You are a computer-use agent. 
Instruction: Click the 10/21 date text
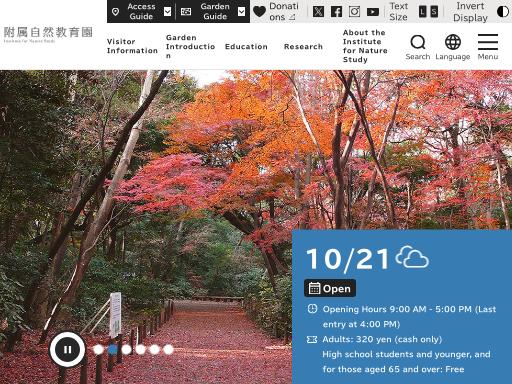click(x=348, y=259)
